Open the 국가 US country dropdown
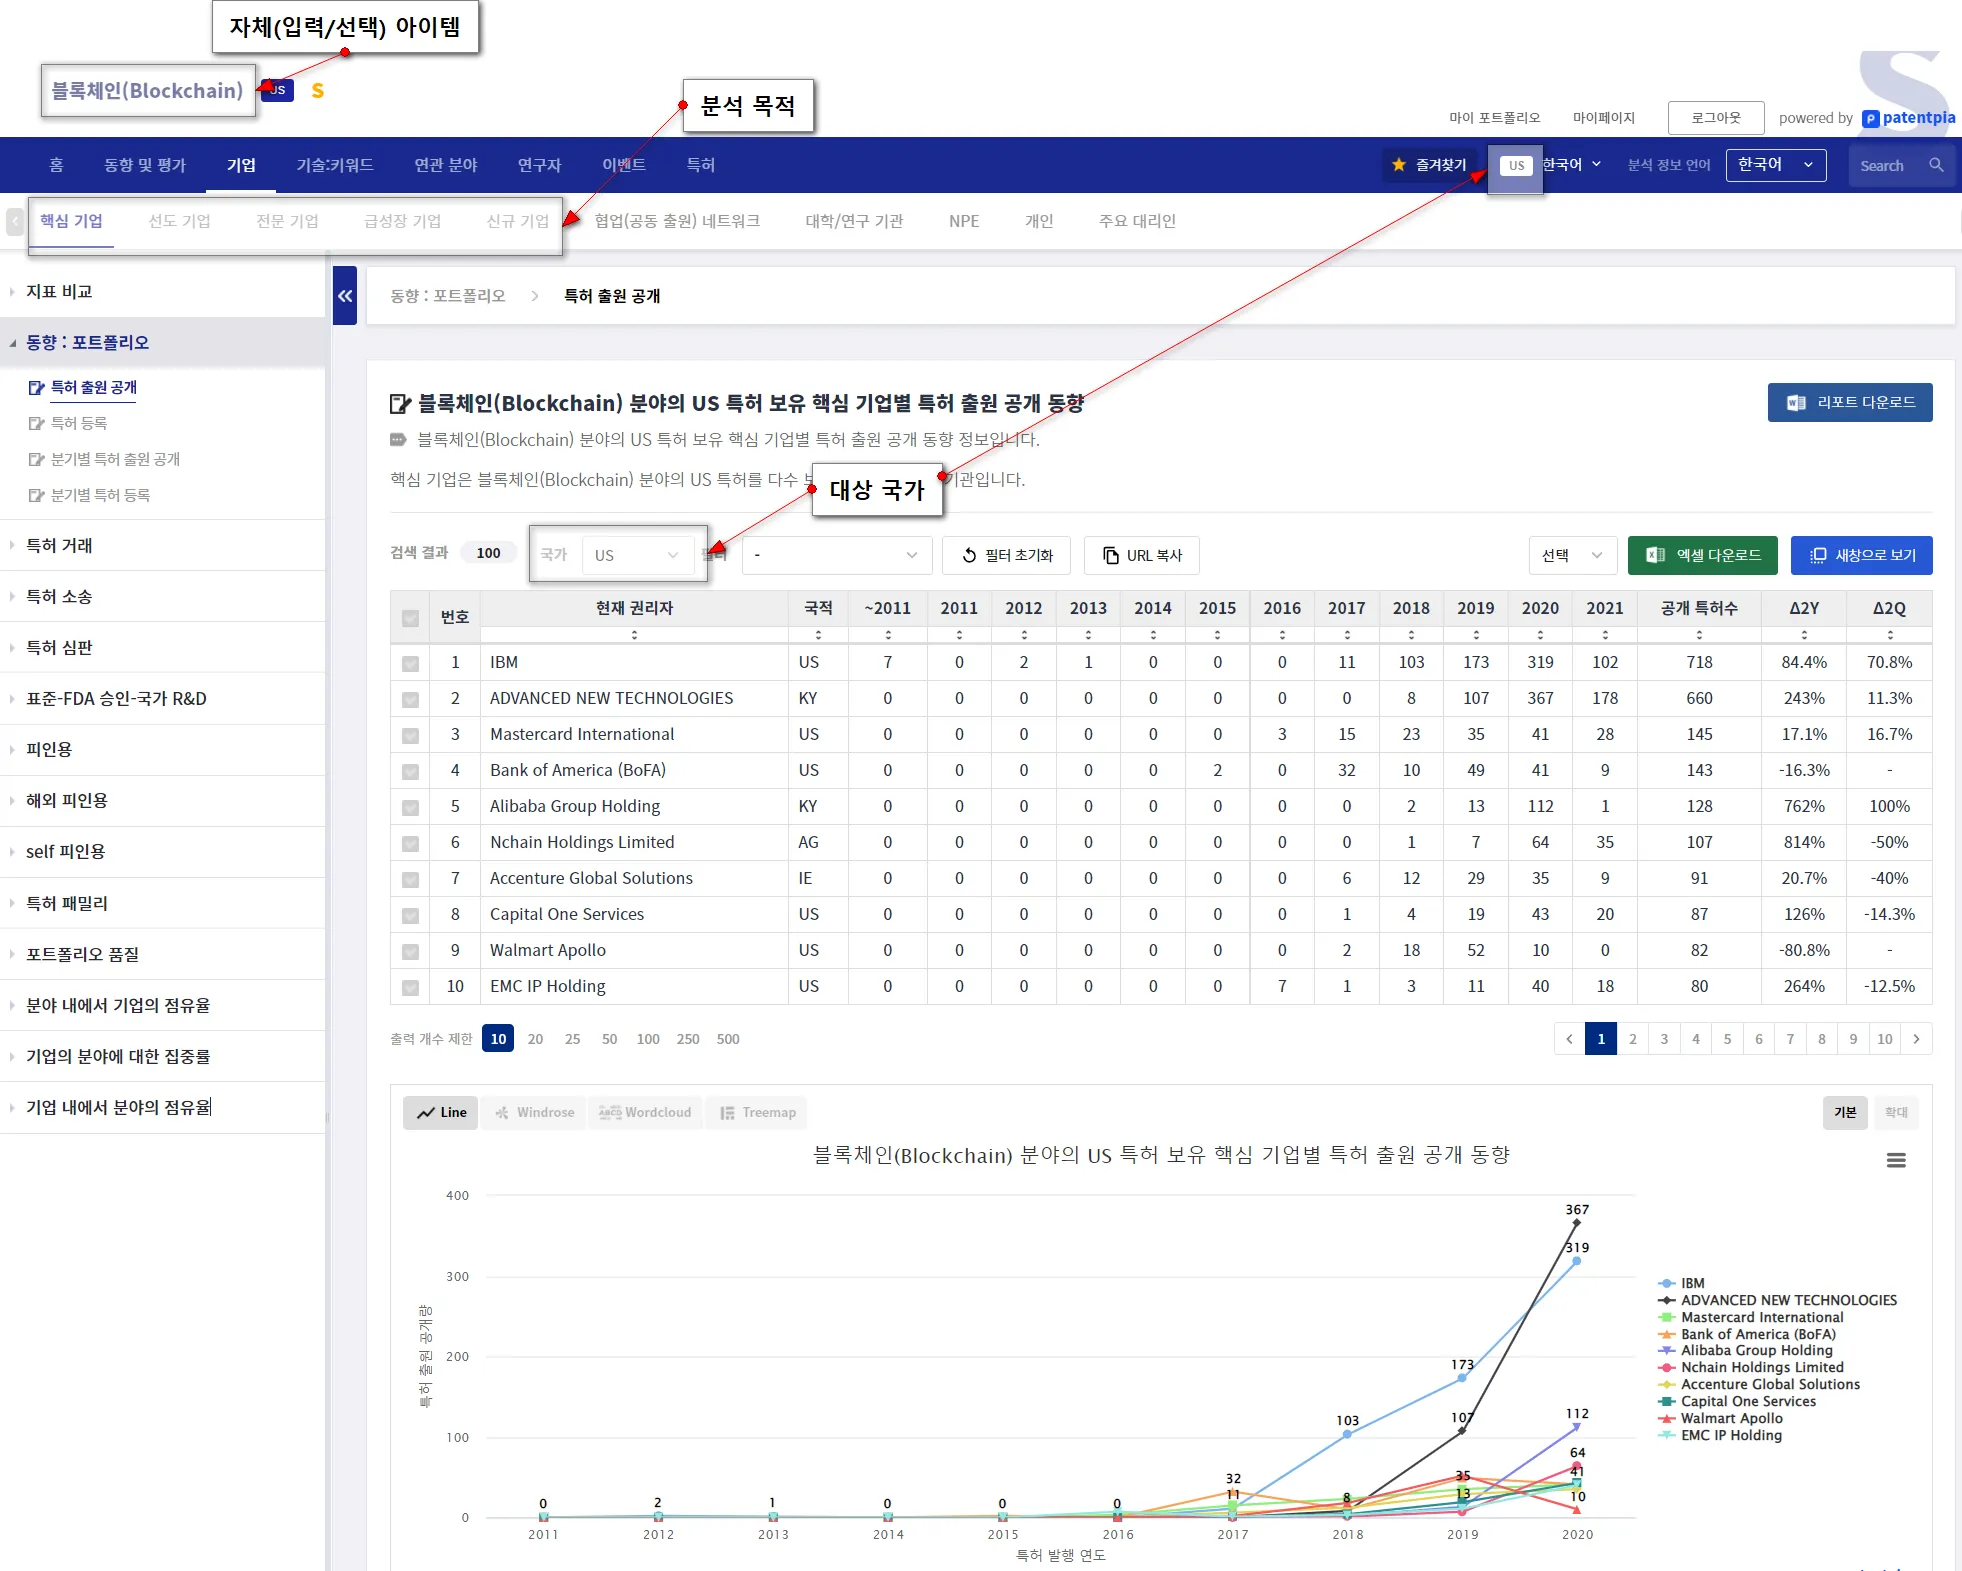The width and height of the screenshot is (1962, 1571). point(636,555)
